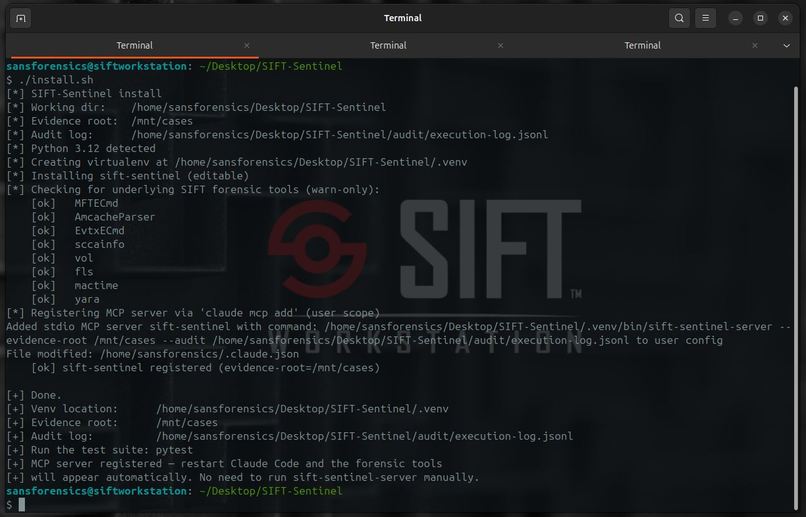The width and height of the screenshot is (806, 517).
Task: Click the '[+] Done.' line
Action: tap(34, 395)
